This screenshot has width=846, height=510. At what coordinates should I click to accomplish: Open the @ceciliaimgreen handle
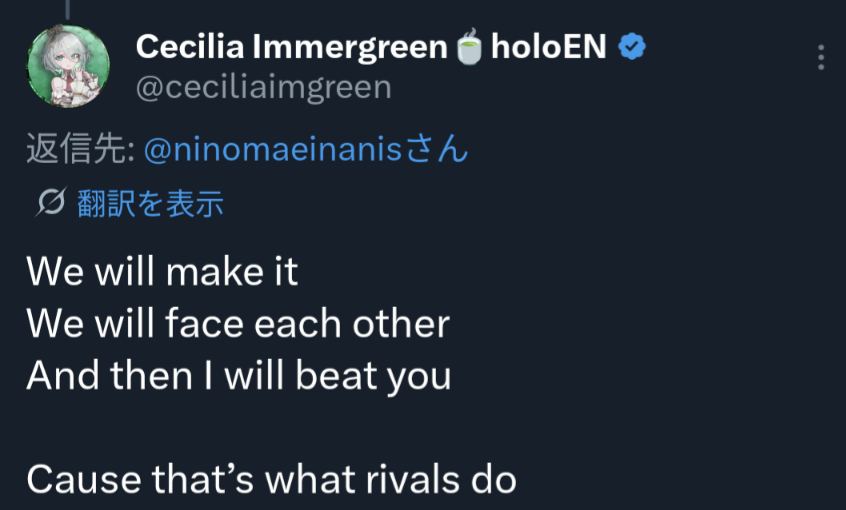click(x=263, y=87)
